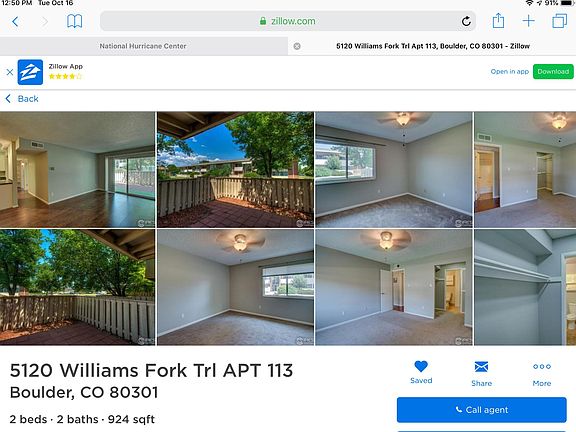Add a new tab with plus icon
576x432 pixels.
coord(528,21)
